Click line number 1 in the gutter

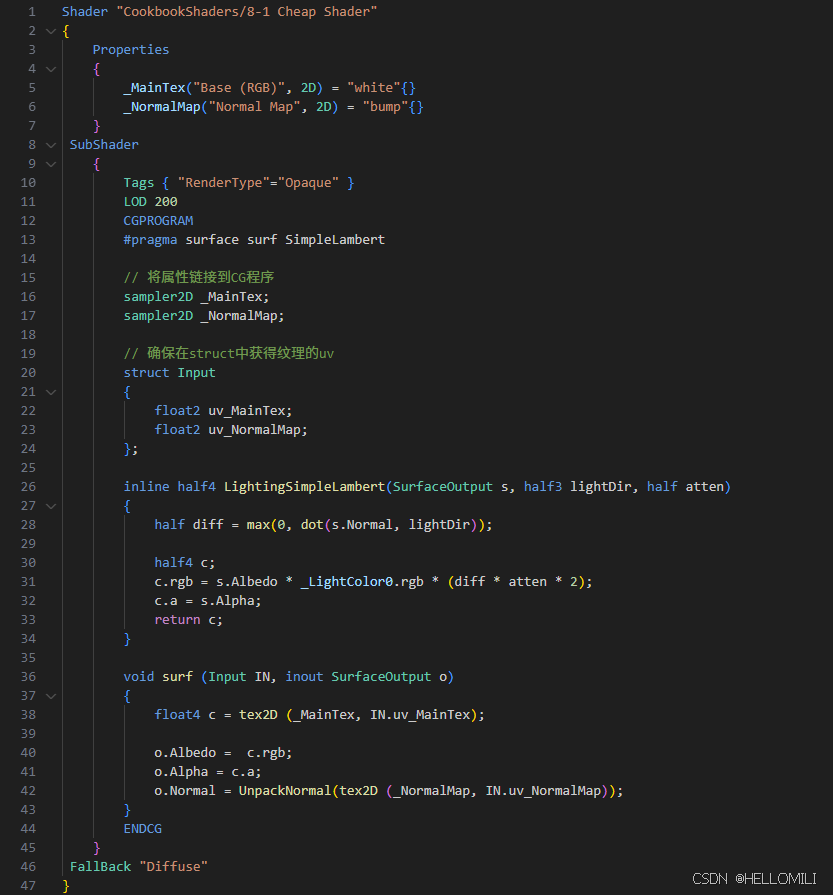pyautogui.click(x=32, y=12)
